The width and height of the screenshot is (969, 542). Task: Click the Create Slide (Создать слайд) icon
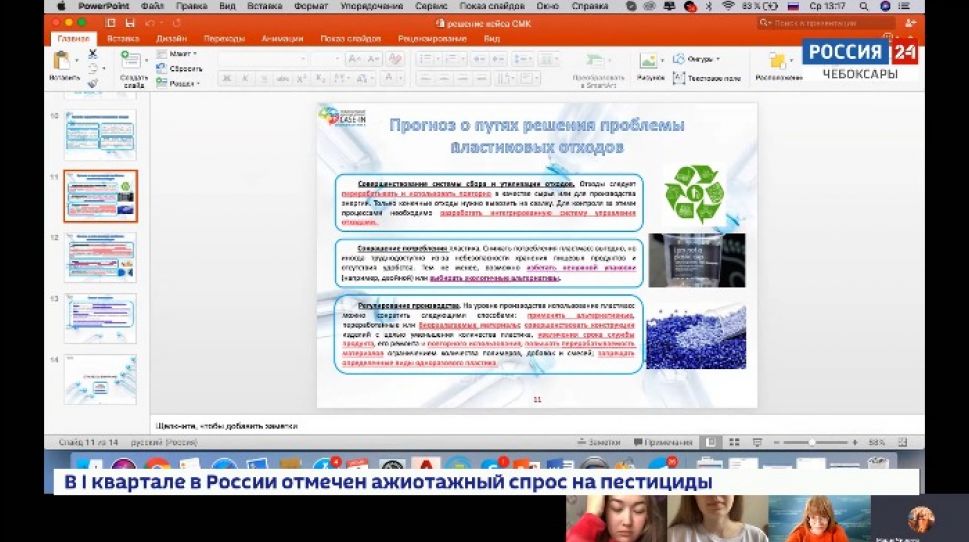click(x=130, y=60)
